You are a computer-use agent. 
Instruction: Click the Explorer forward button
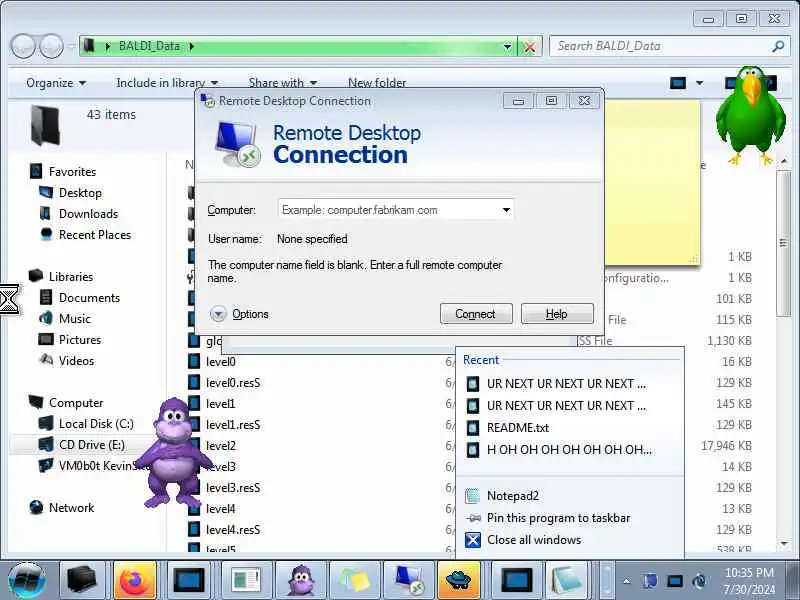[x=51, y=46]
